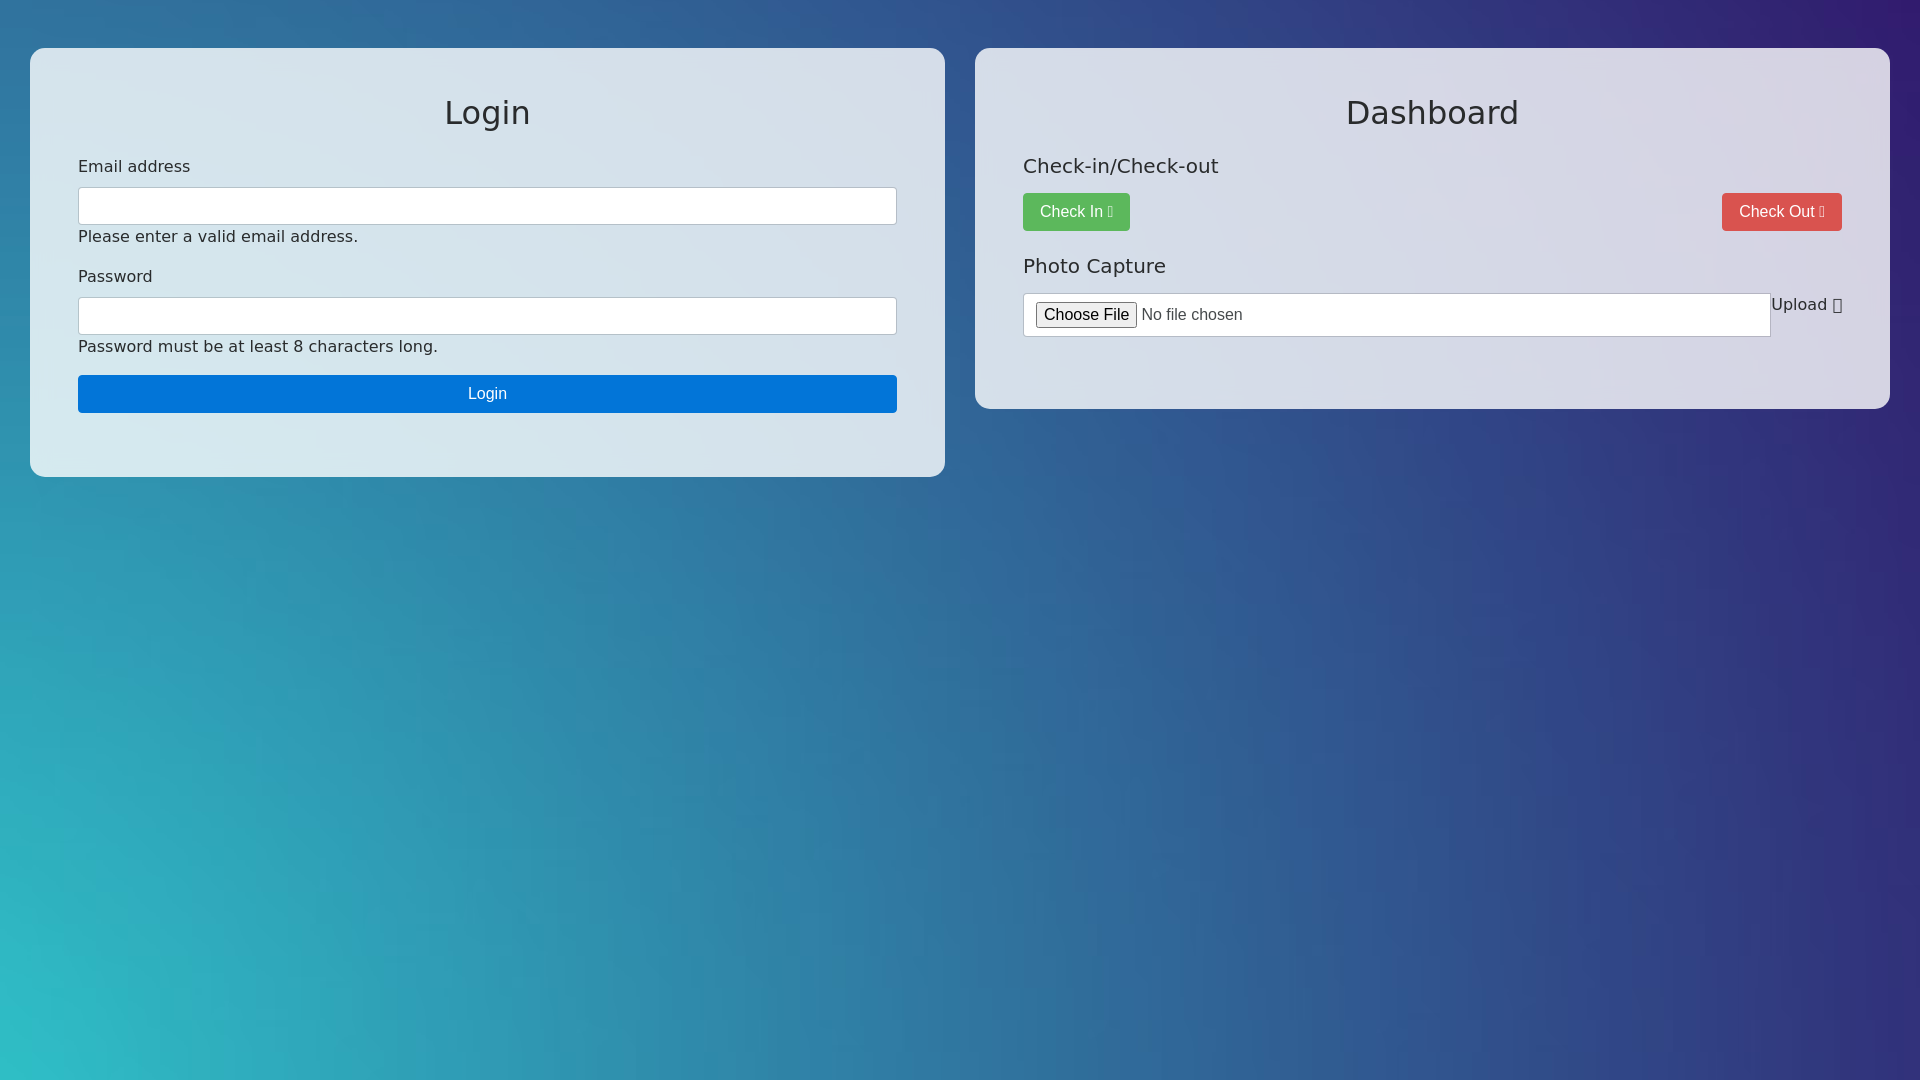Click the password length hint text
Viewport: 1920px width, 1080px height.
pyautogui.click(x=258, y=347)
